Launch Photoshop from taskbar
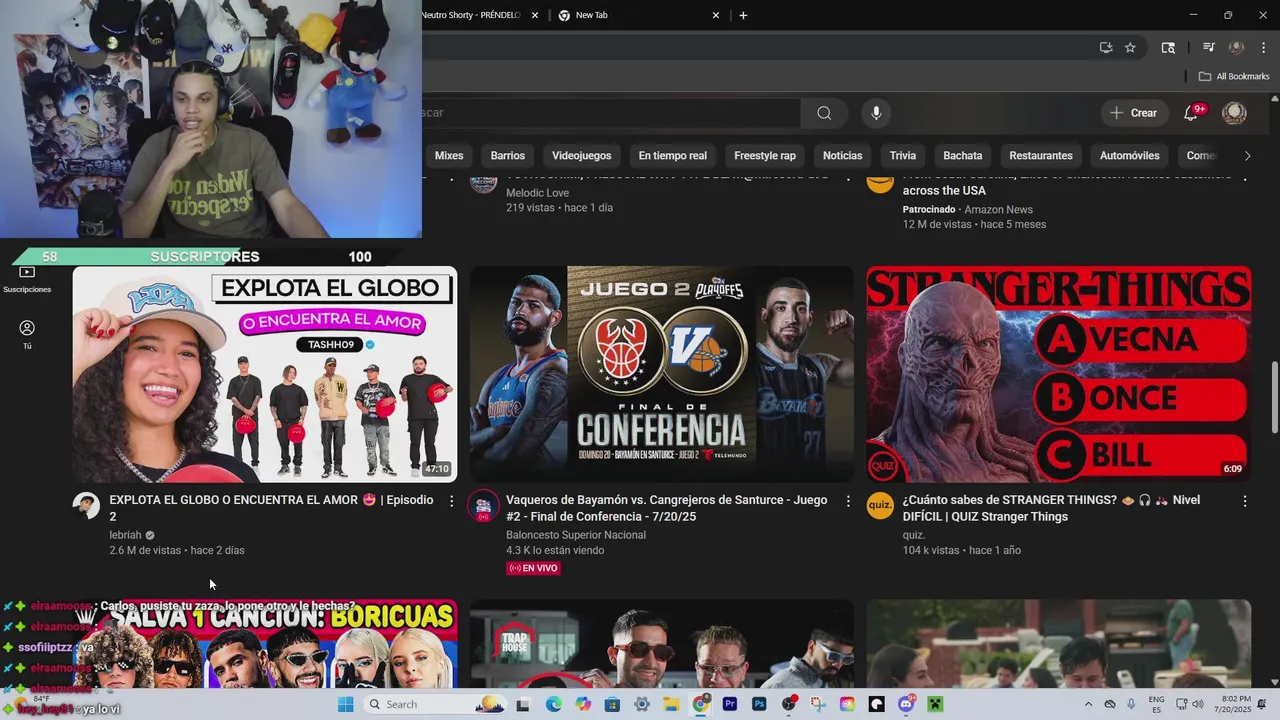Screen dimensions: 1280x720 (x=759, y=704)
